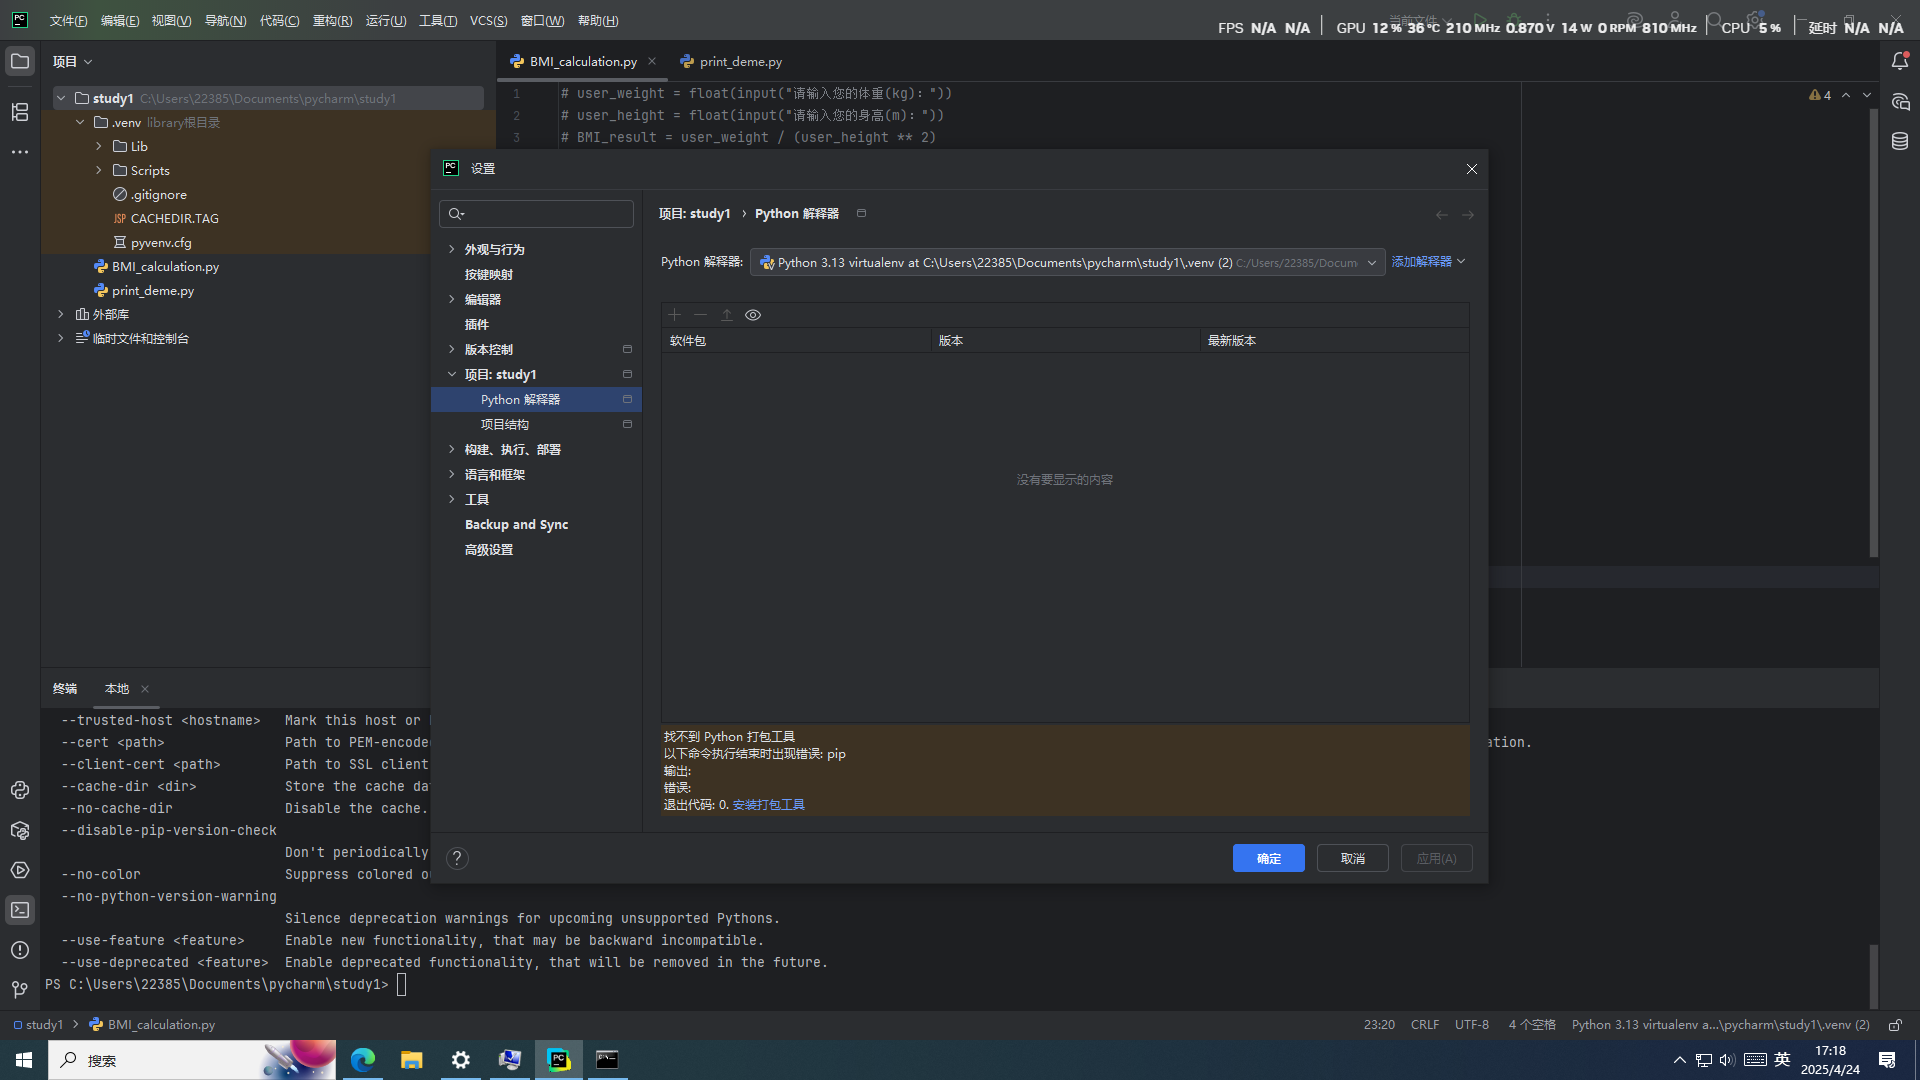
Task: Click the add package plus icon
Action: coord(675,315)
